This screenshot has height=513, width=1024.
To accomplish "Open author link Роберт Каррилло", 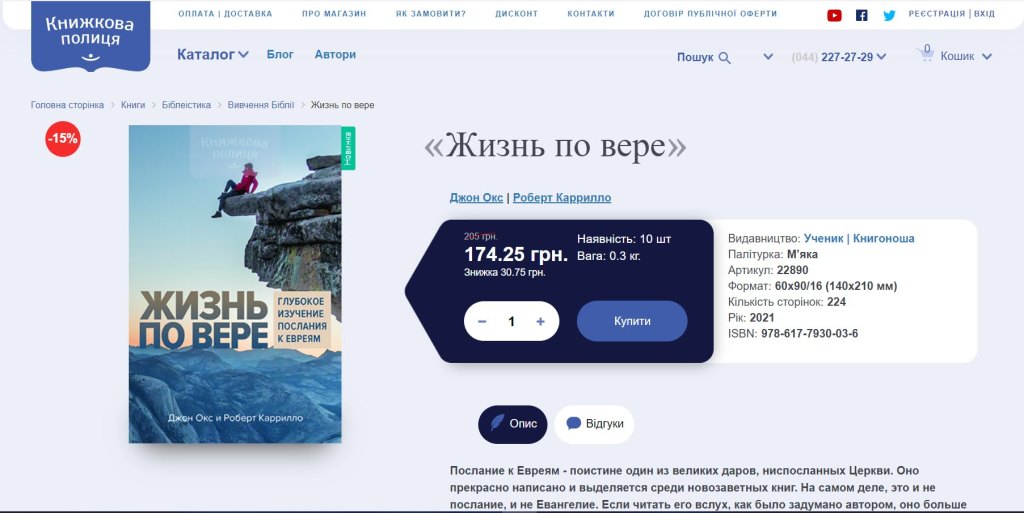I will pyautogui.click(x=562, y=198).
